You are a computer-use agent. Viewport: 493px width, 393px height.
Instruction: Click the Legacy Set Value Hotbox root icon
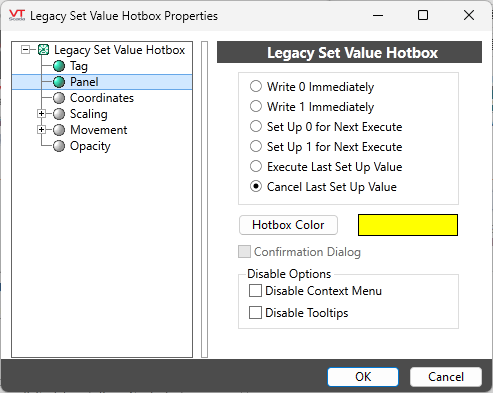pyautogui.click(x=43, y=50)
